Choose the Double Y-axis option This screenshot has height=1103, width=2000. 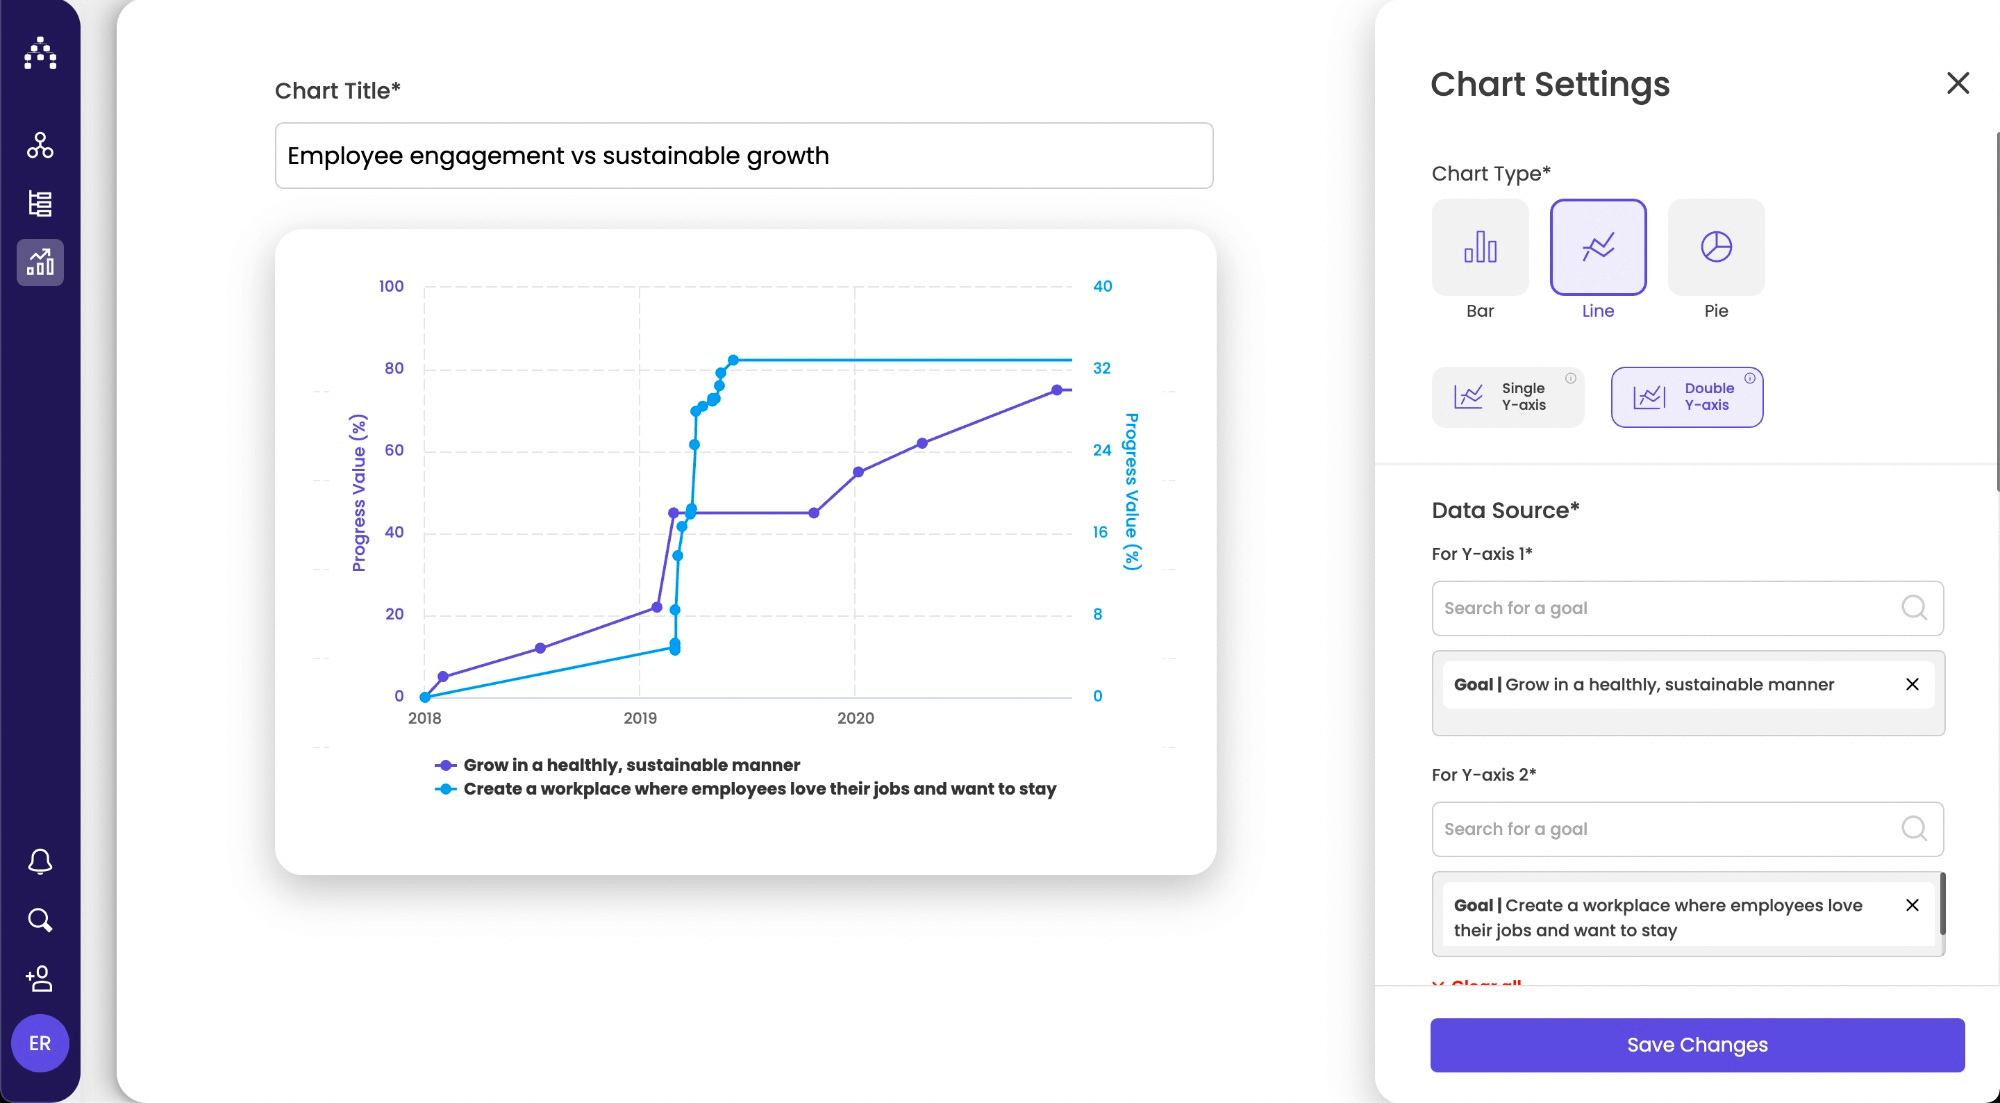click(x=1687, y=397)
